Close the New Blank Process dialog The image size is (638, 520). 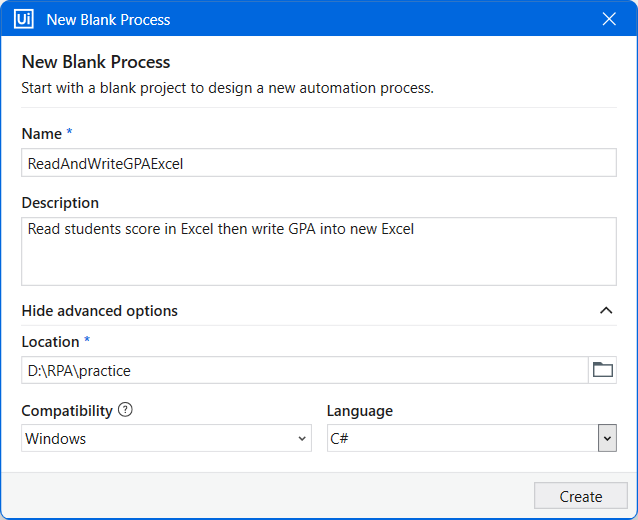[609, 19]
